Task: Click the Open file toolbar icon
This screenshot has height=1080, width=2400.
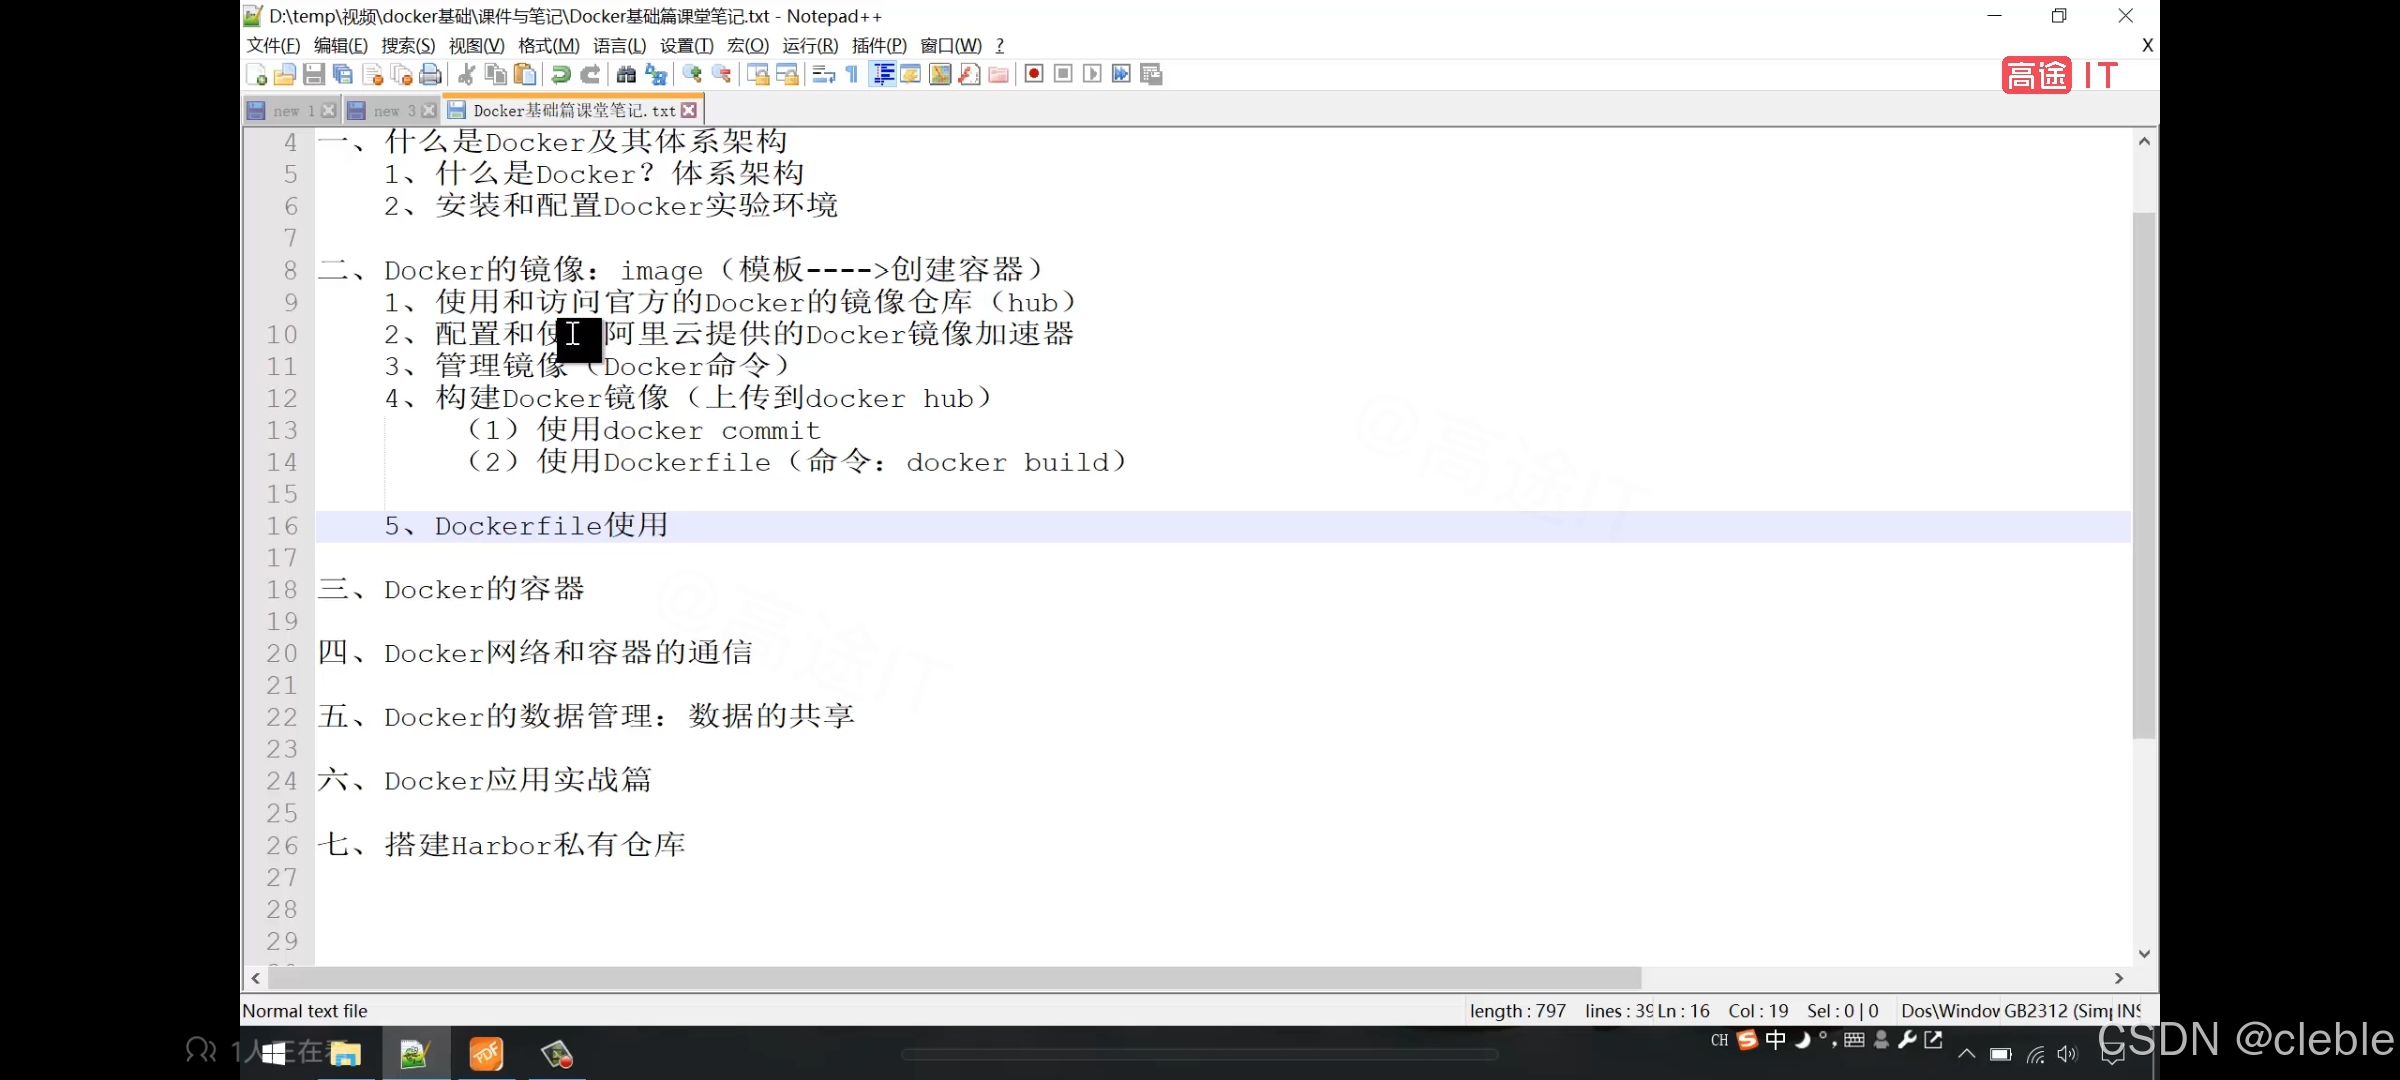Action: coord(285,74)
